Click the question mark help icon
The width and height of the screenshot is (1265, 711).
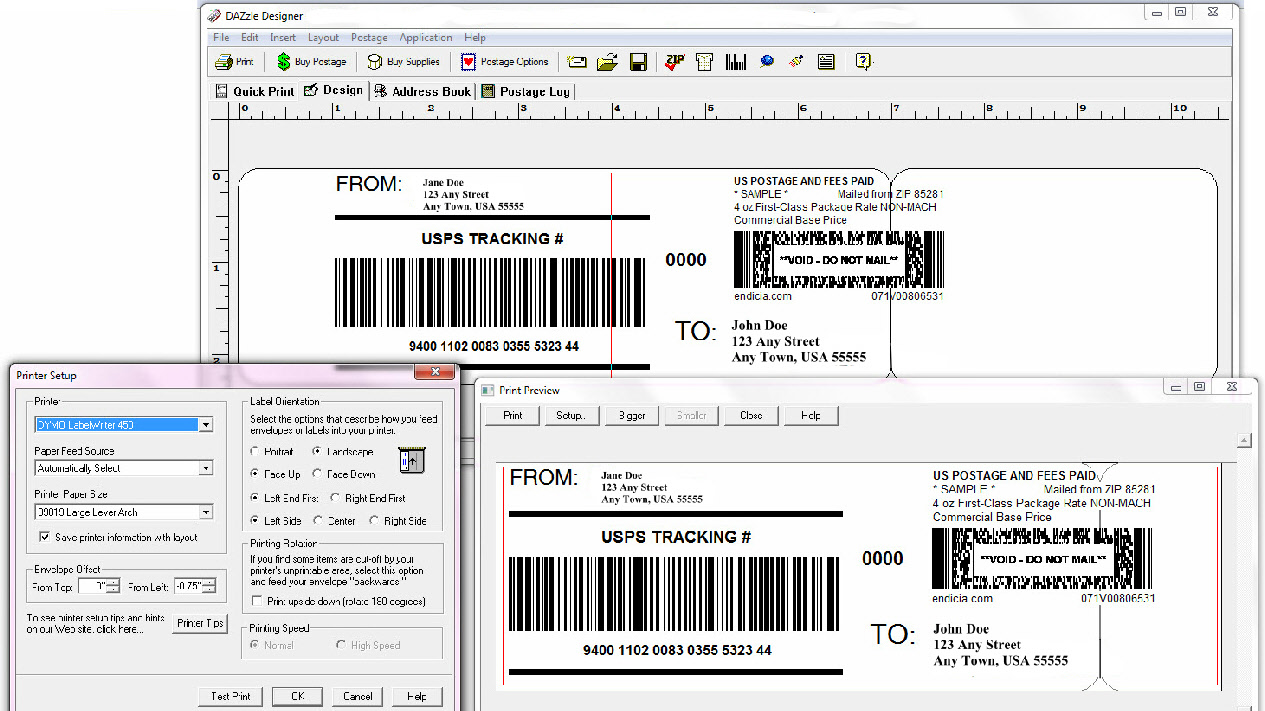point(863,62)
